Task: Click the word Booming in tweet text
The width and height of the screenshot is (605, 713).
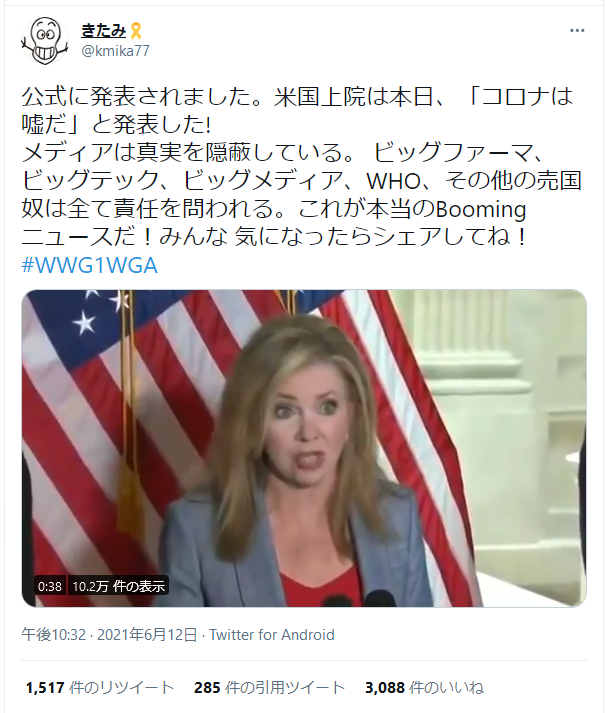Action: pos(481,209)
